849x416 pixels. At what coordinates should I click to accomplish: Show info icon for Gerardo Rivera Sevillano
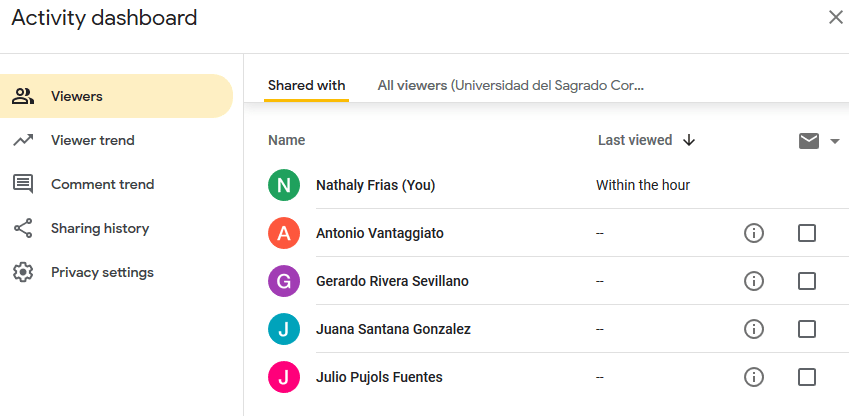[754, 281]
